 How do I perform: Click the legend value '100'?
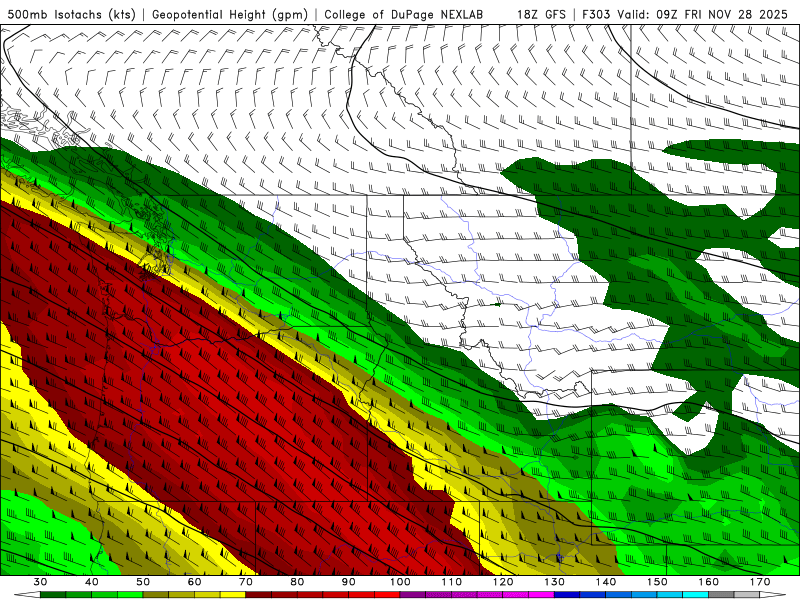point(400,582)
